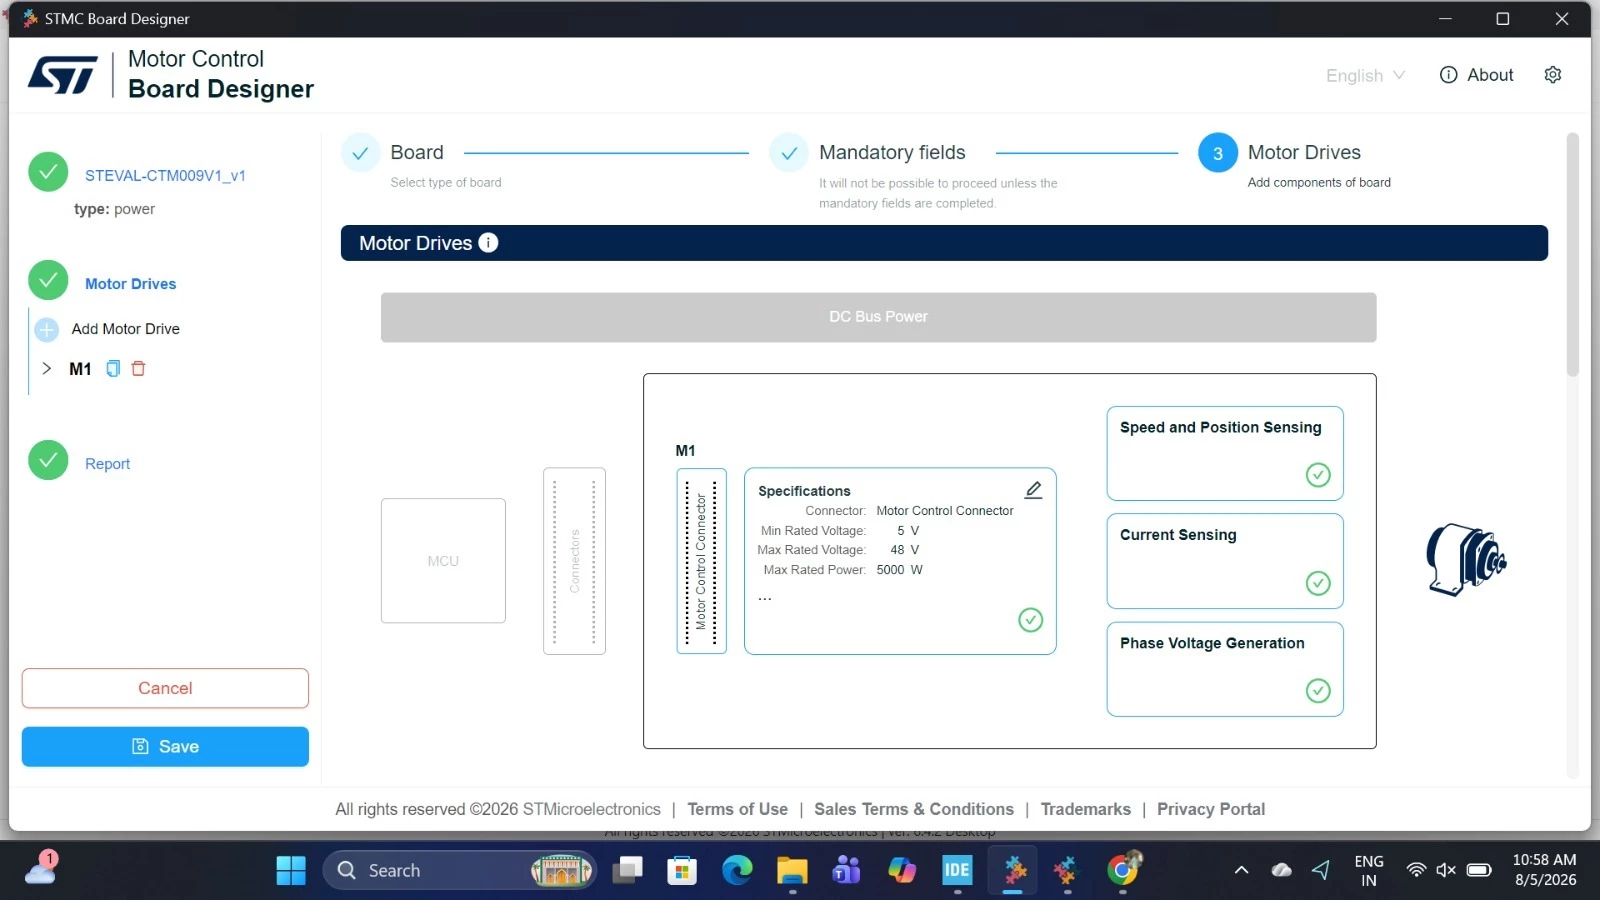Screen dimensions: 1600x900
Task: Open Trademarks link
Action: 1085,809
